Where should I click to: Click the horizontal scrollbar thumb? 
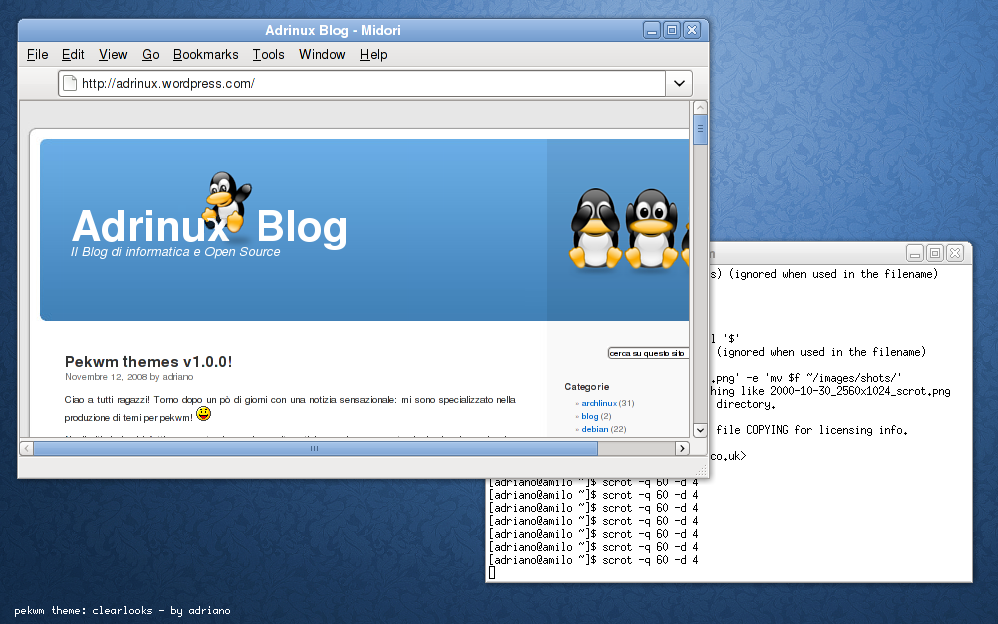tap(316, 448)
